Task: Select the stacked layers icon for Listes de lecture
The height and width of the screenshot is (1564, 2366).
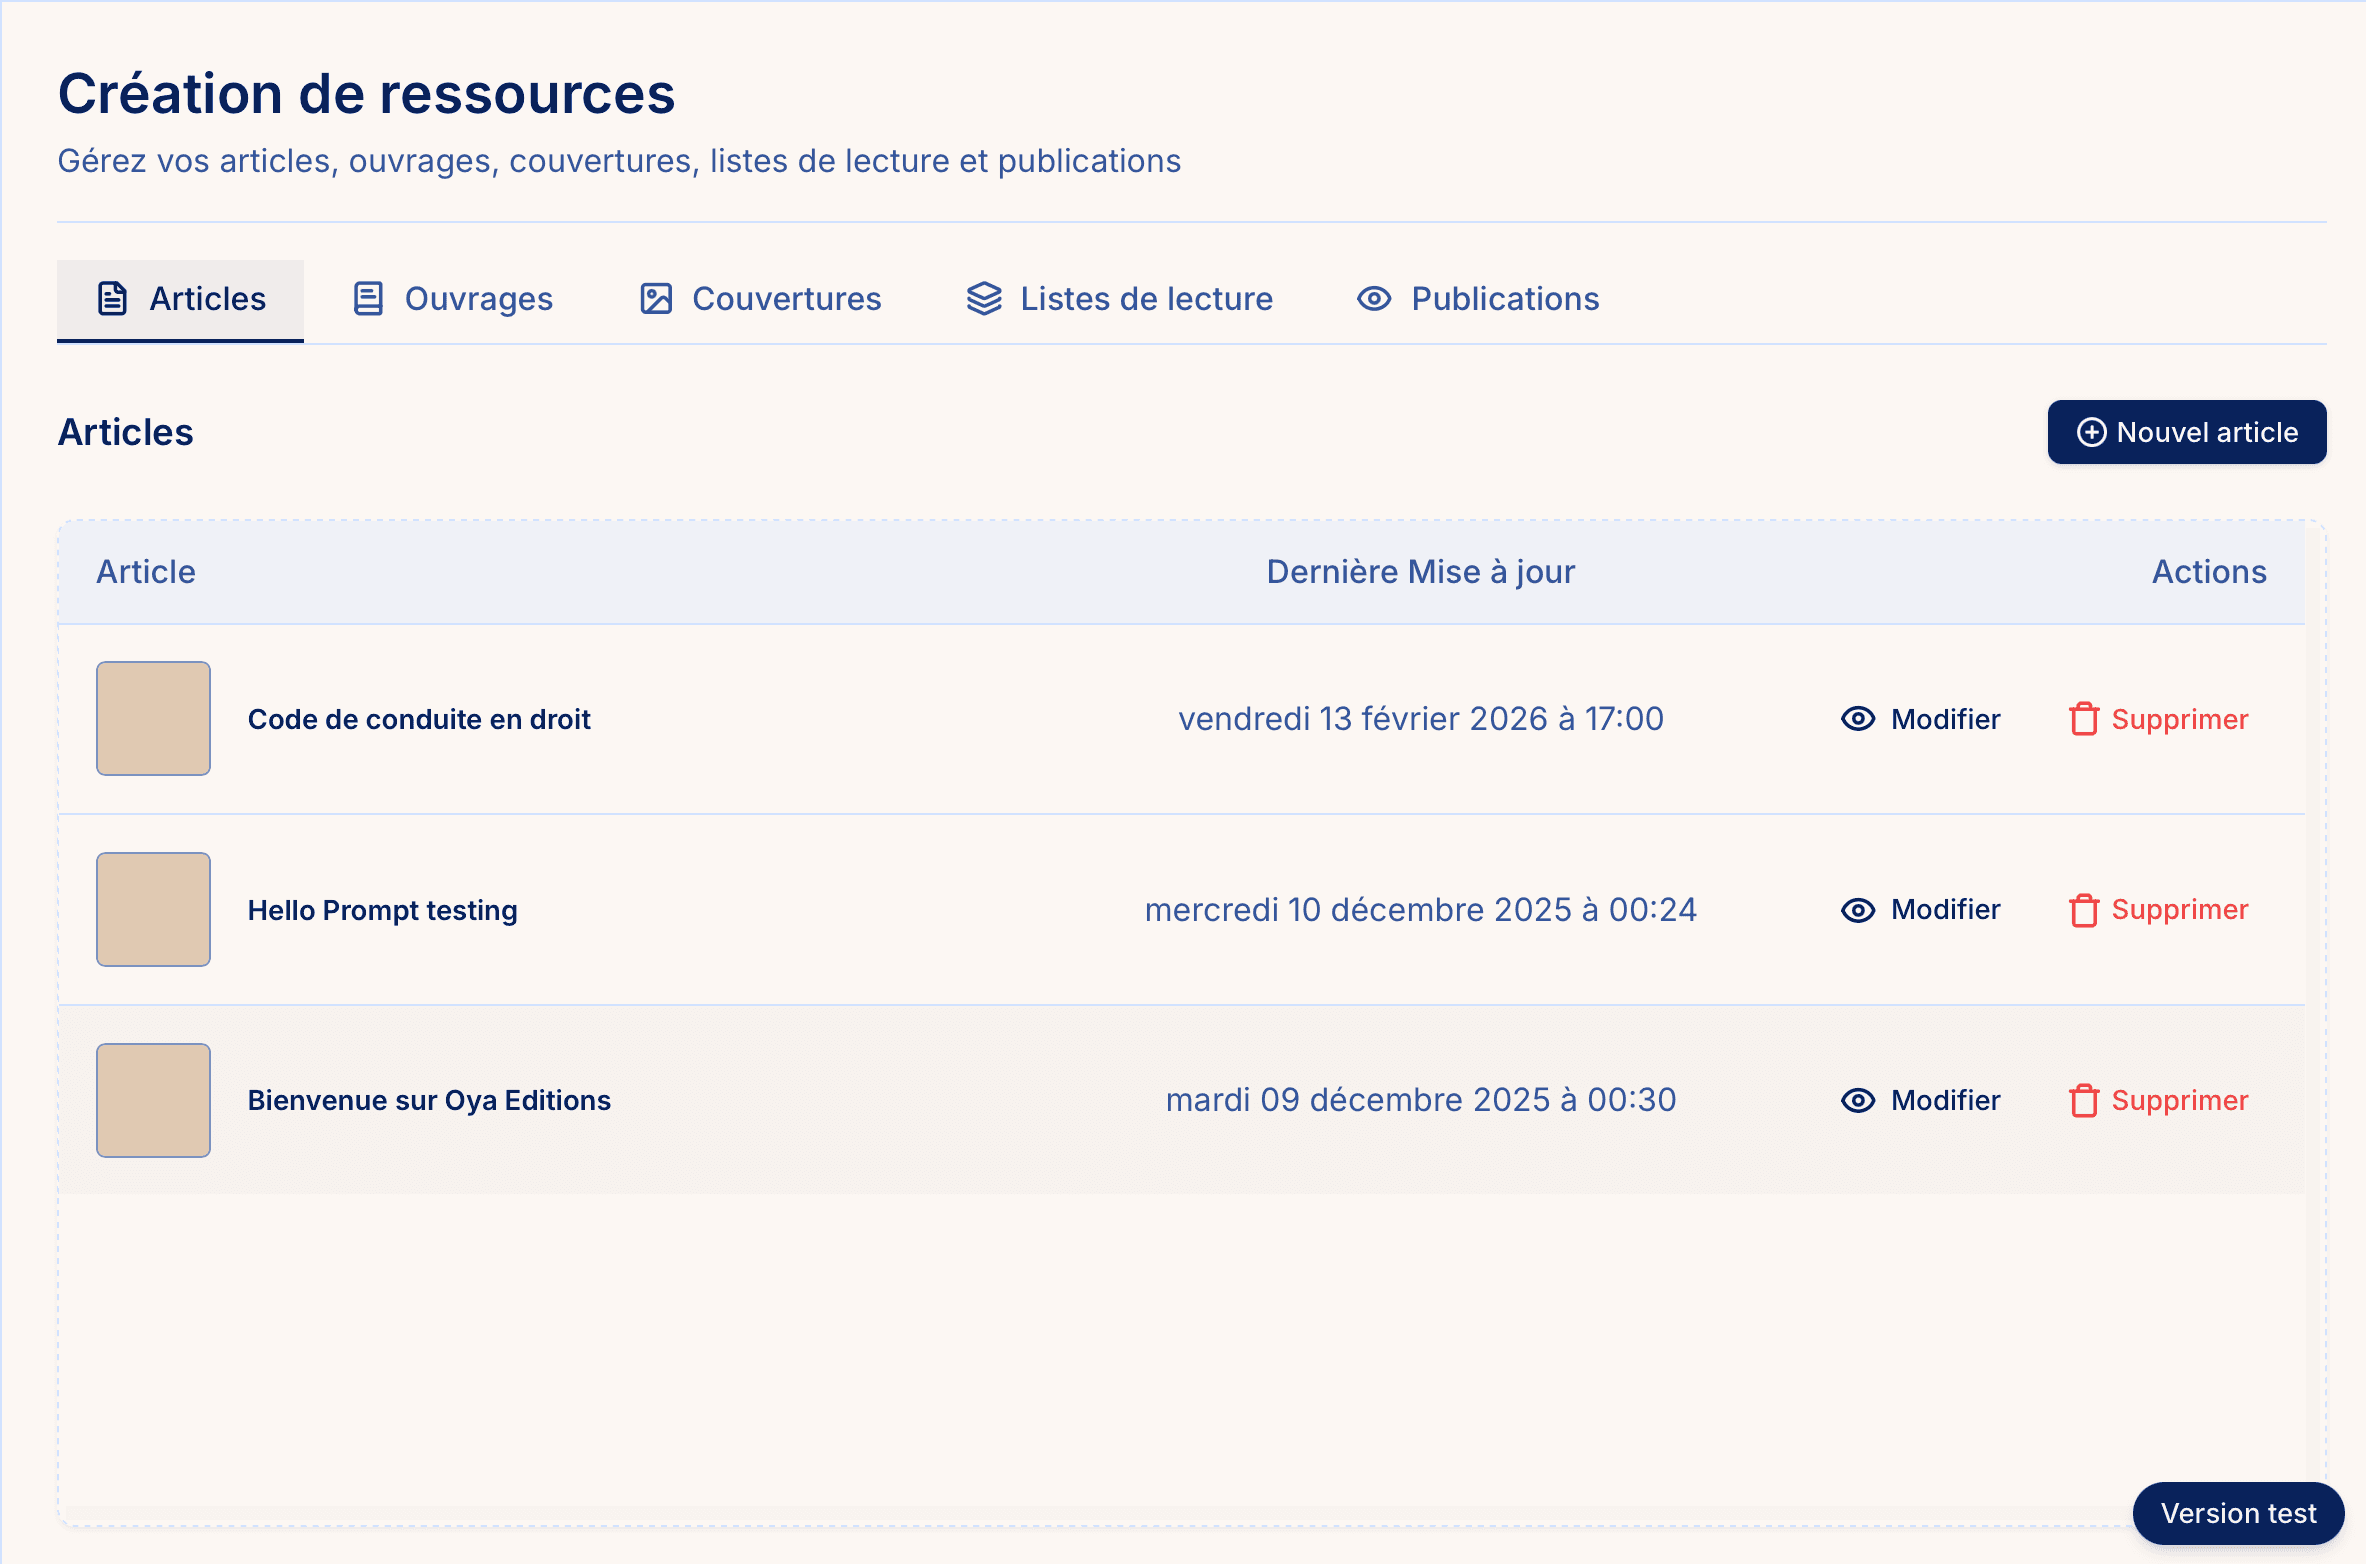Action: (x=983, y=298)
